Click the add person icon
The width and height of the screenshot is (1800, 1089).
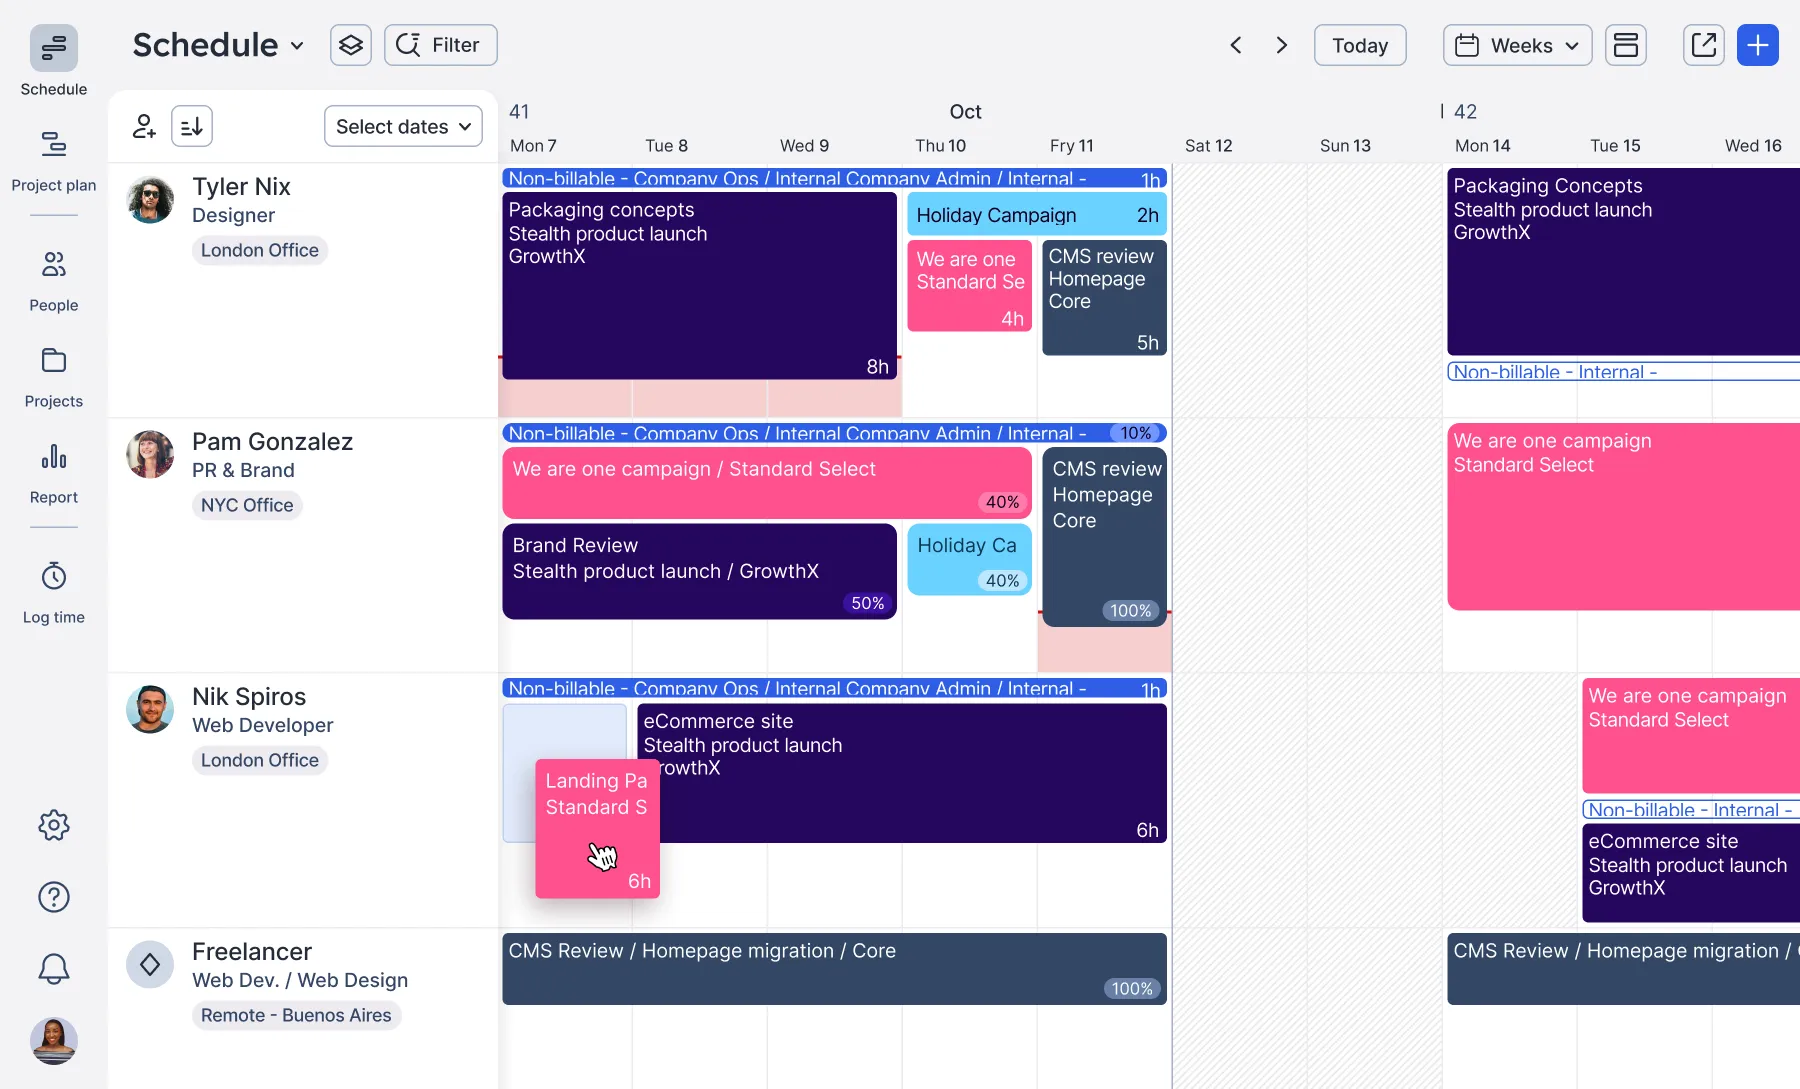click(144, 126)
